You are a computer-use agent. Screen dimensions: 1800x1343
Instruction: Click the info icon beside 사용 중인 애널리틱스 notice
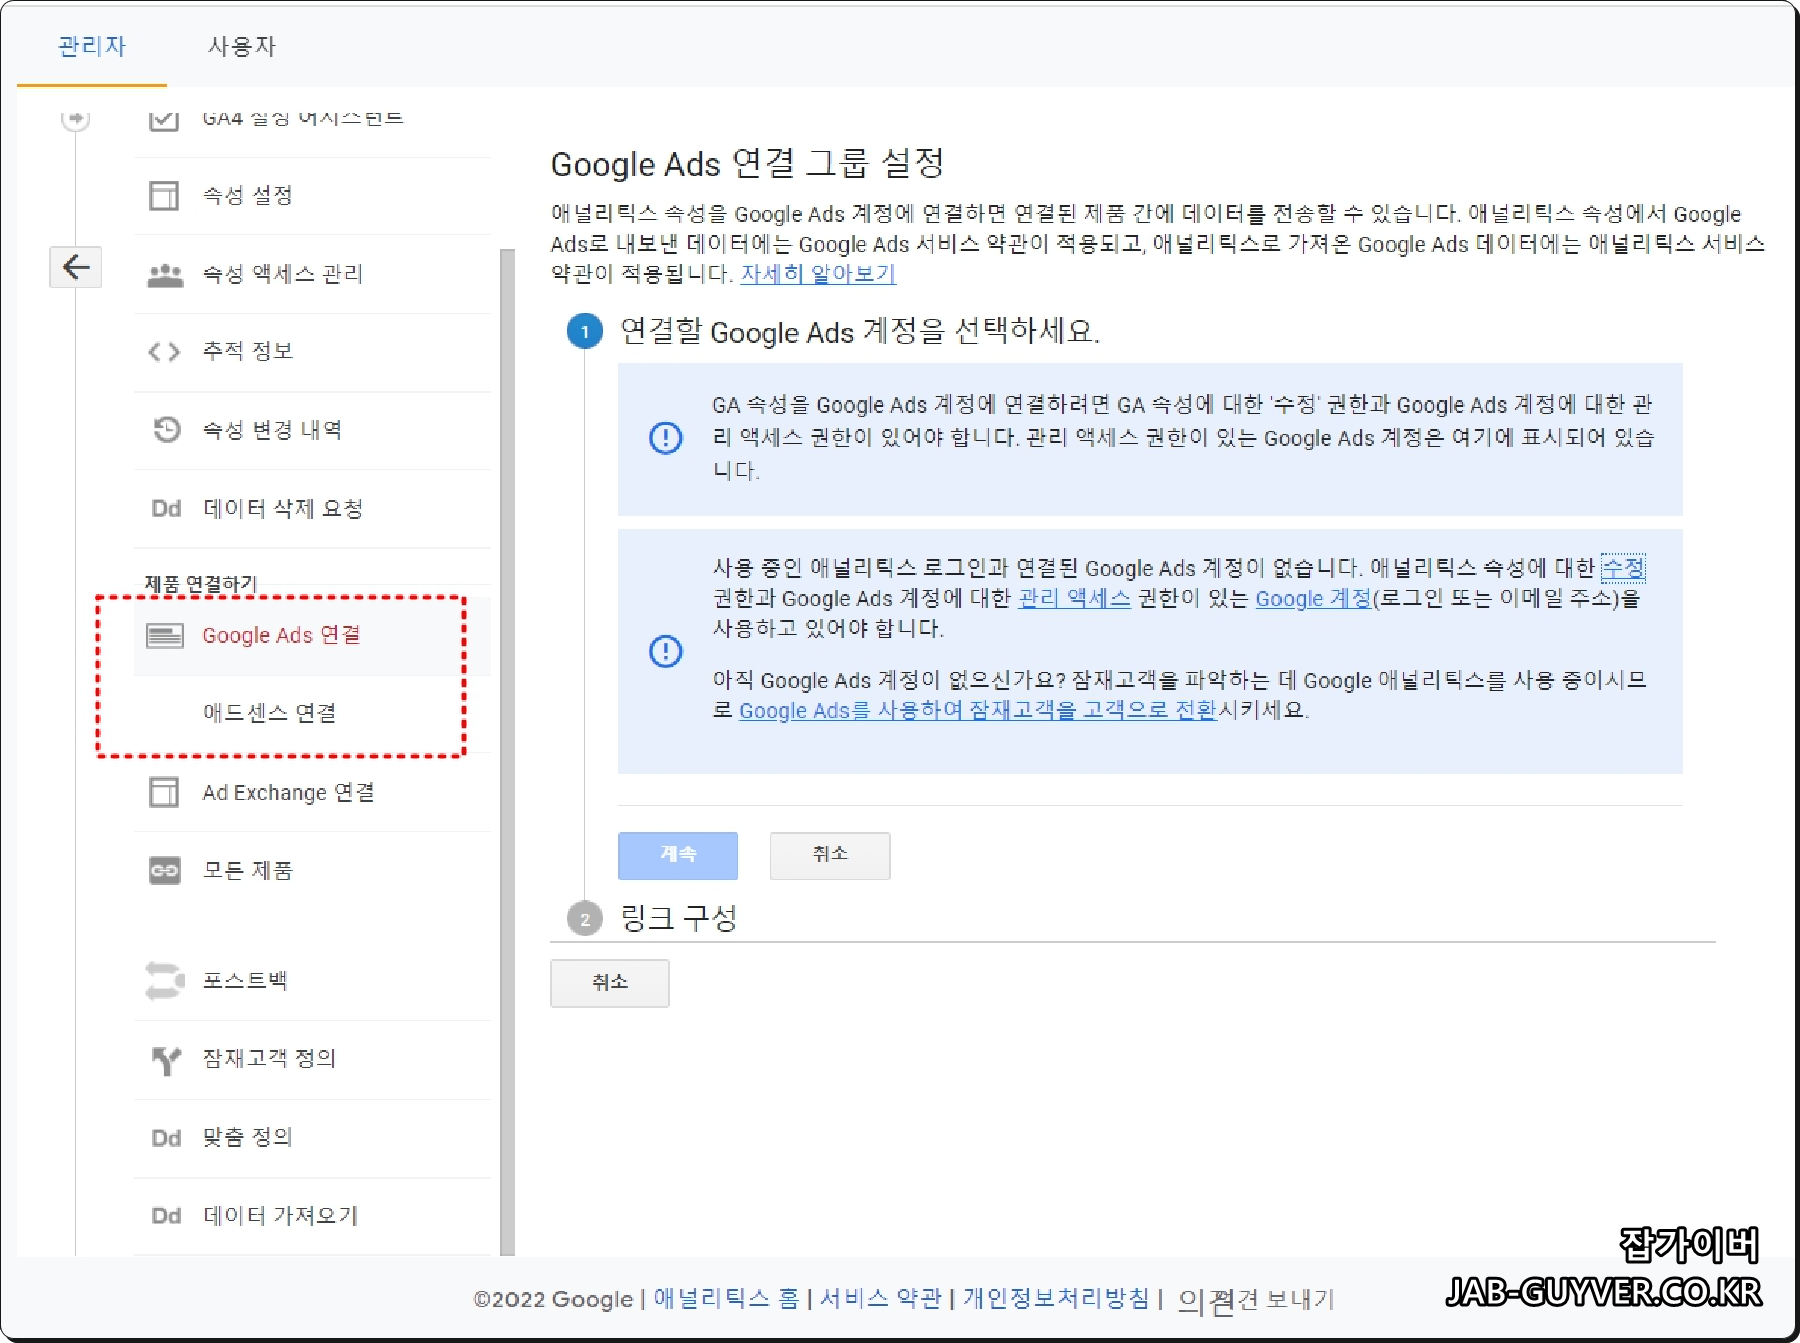[666, 652]
